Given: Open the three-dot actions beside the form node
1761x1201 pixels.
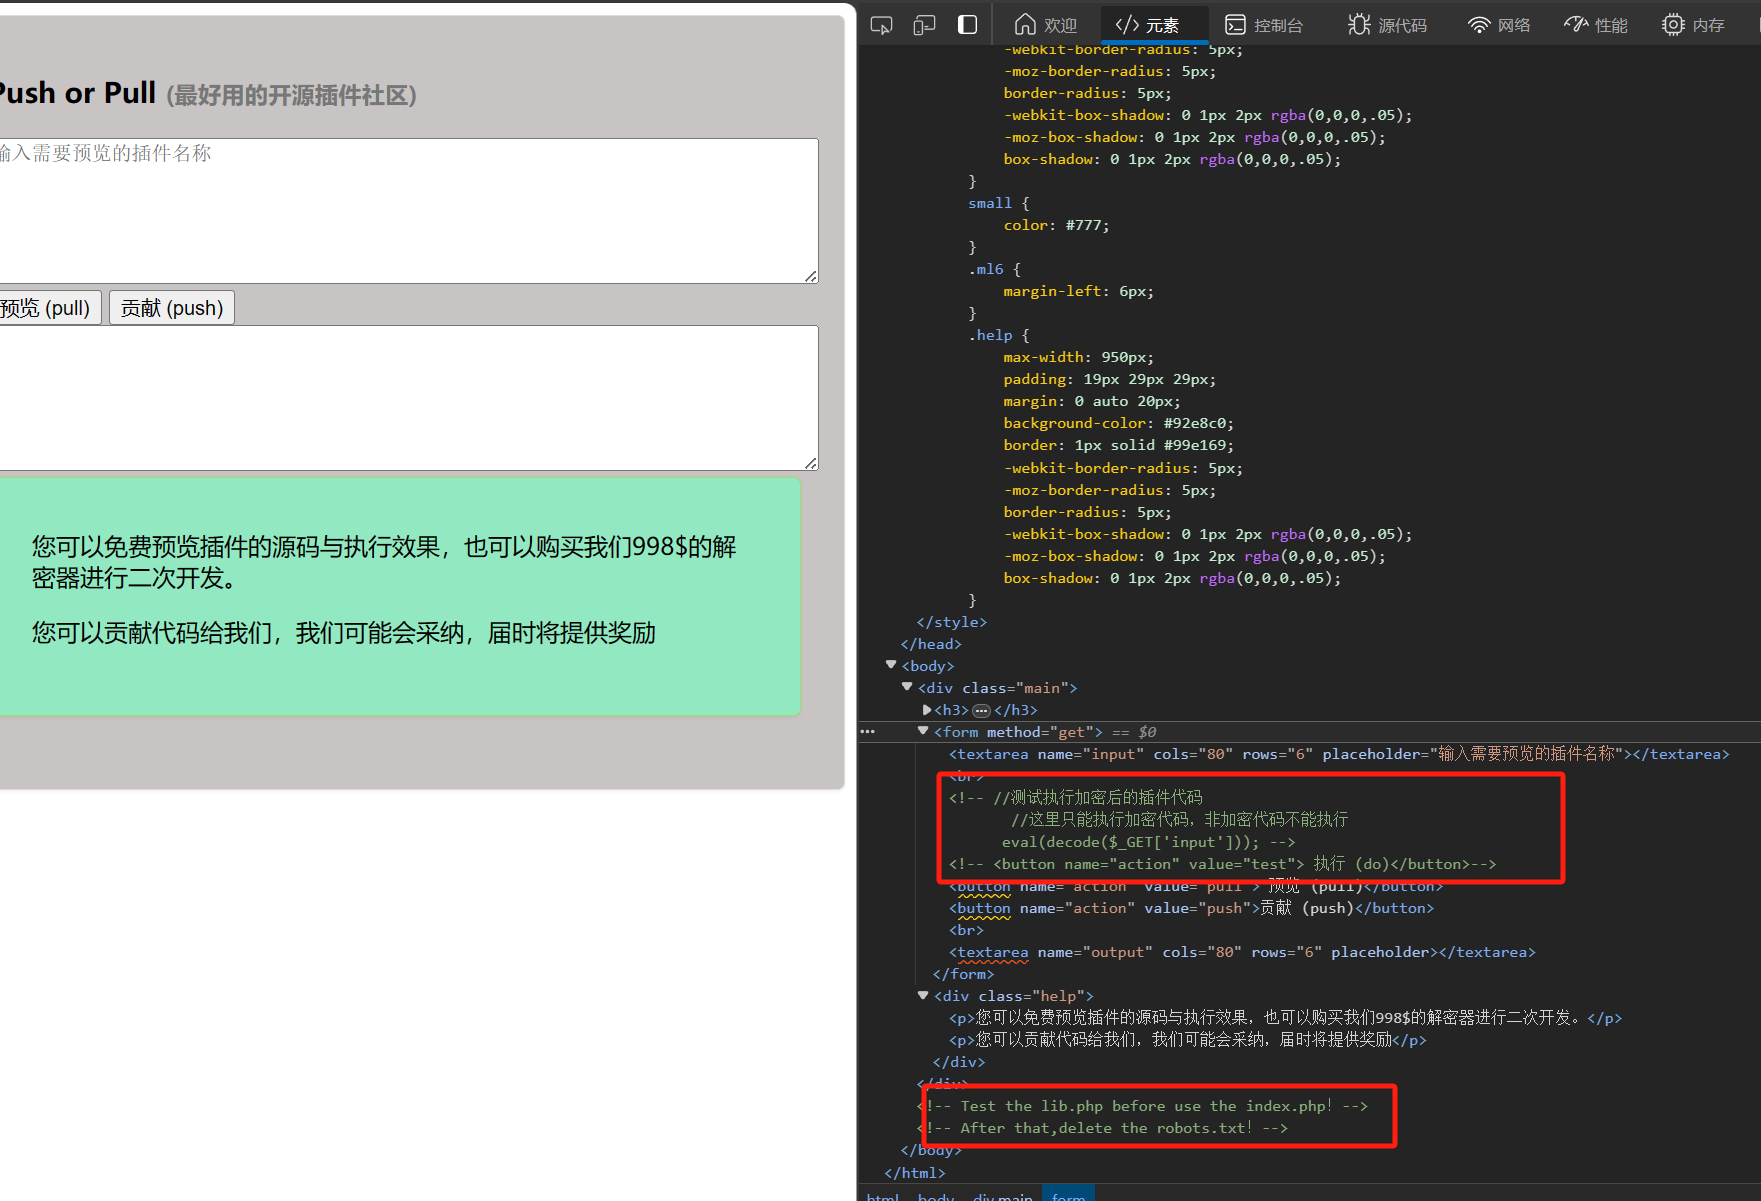Looking at the screenshot, I should coord(867,732).
